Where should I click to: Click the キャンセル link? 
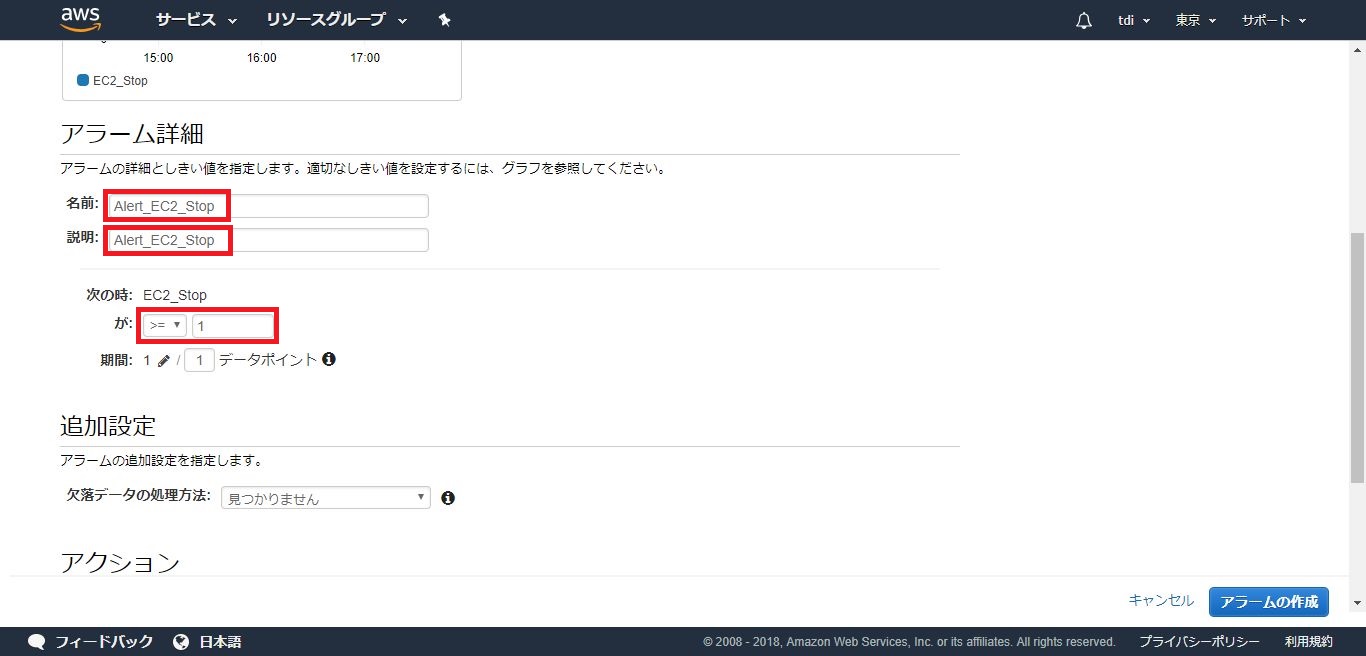(1161, 601)
